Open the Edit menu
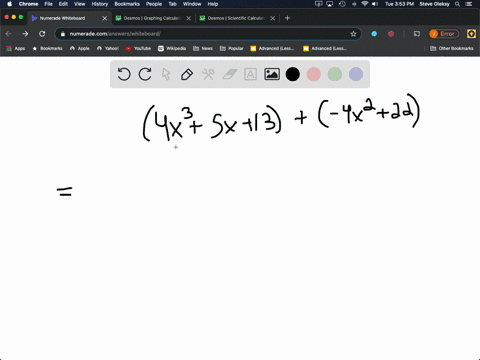 click(63, 4)
